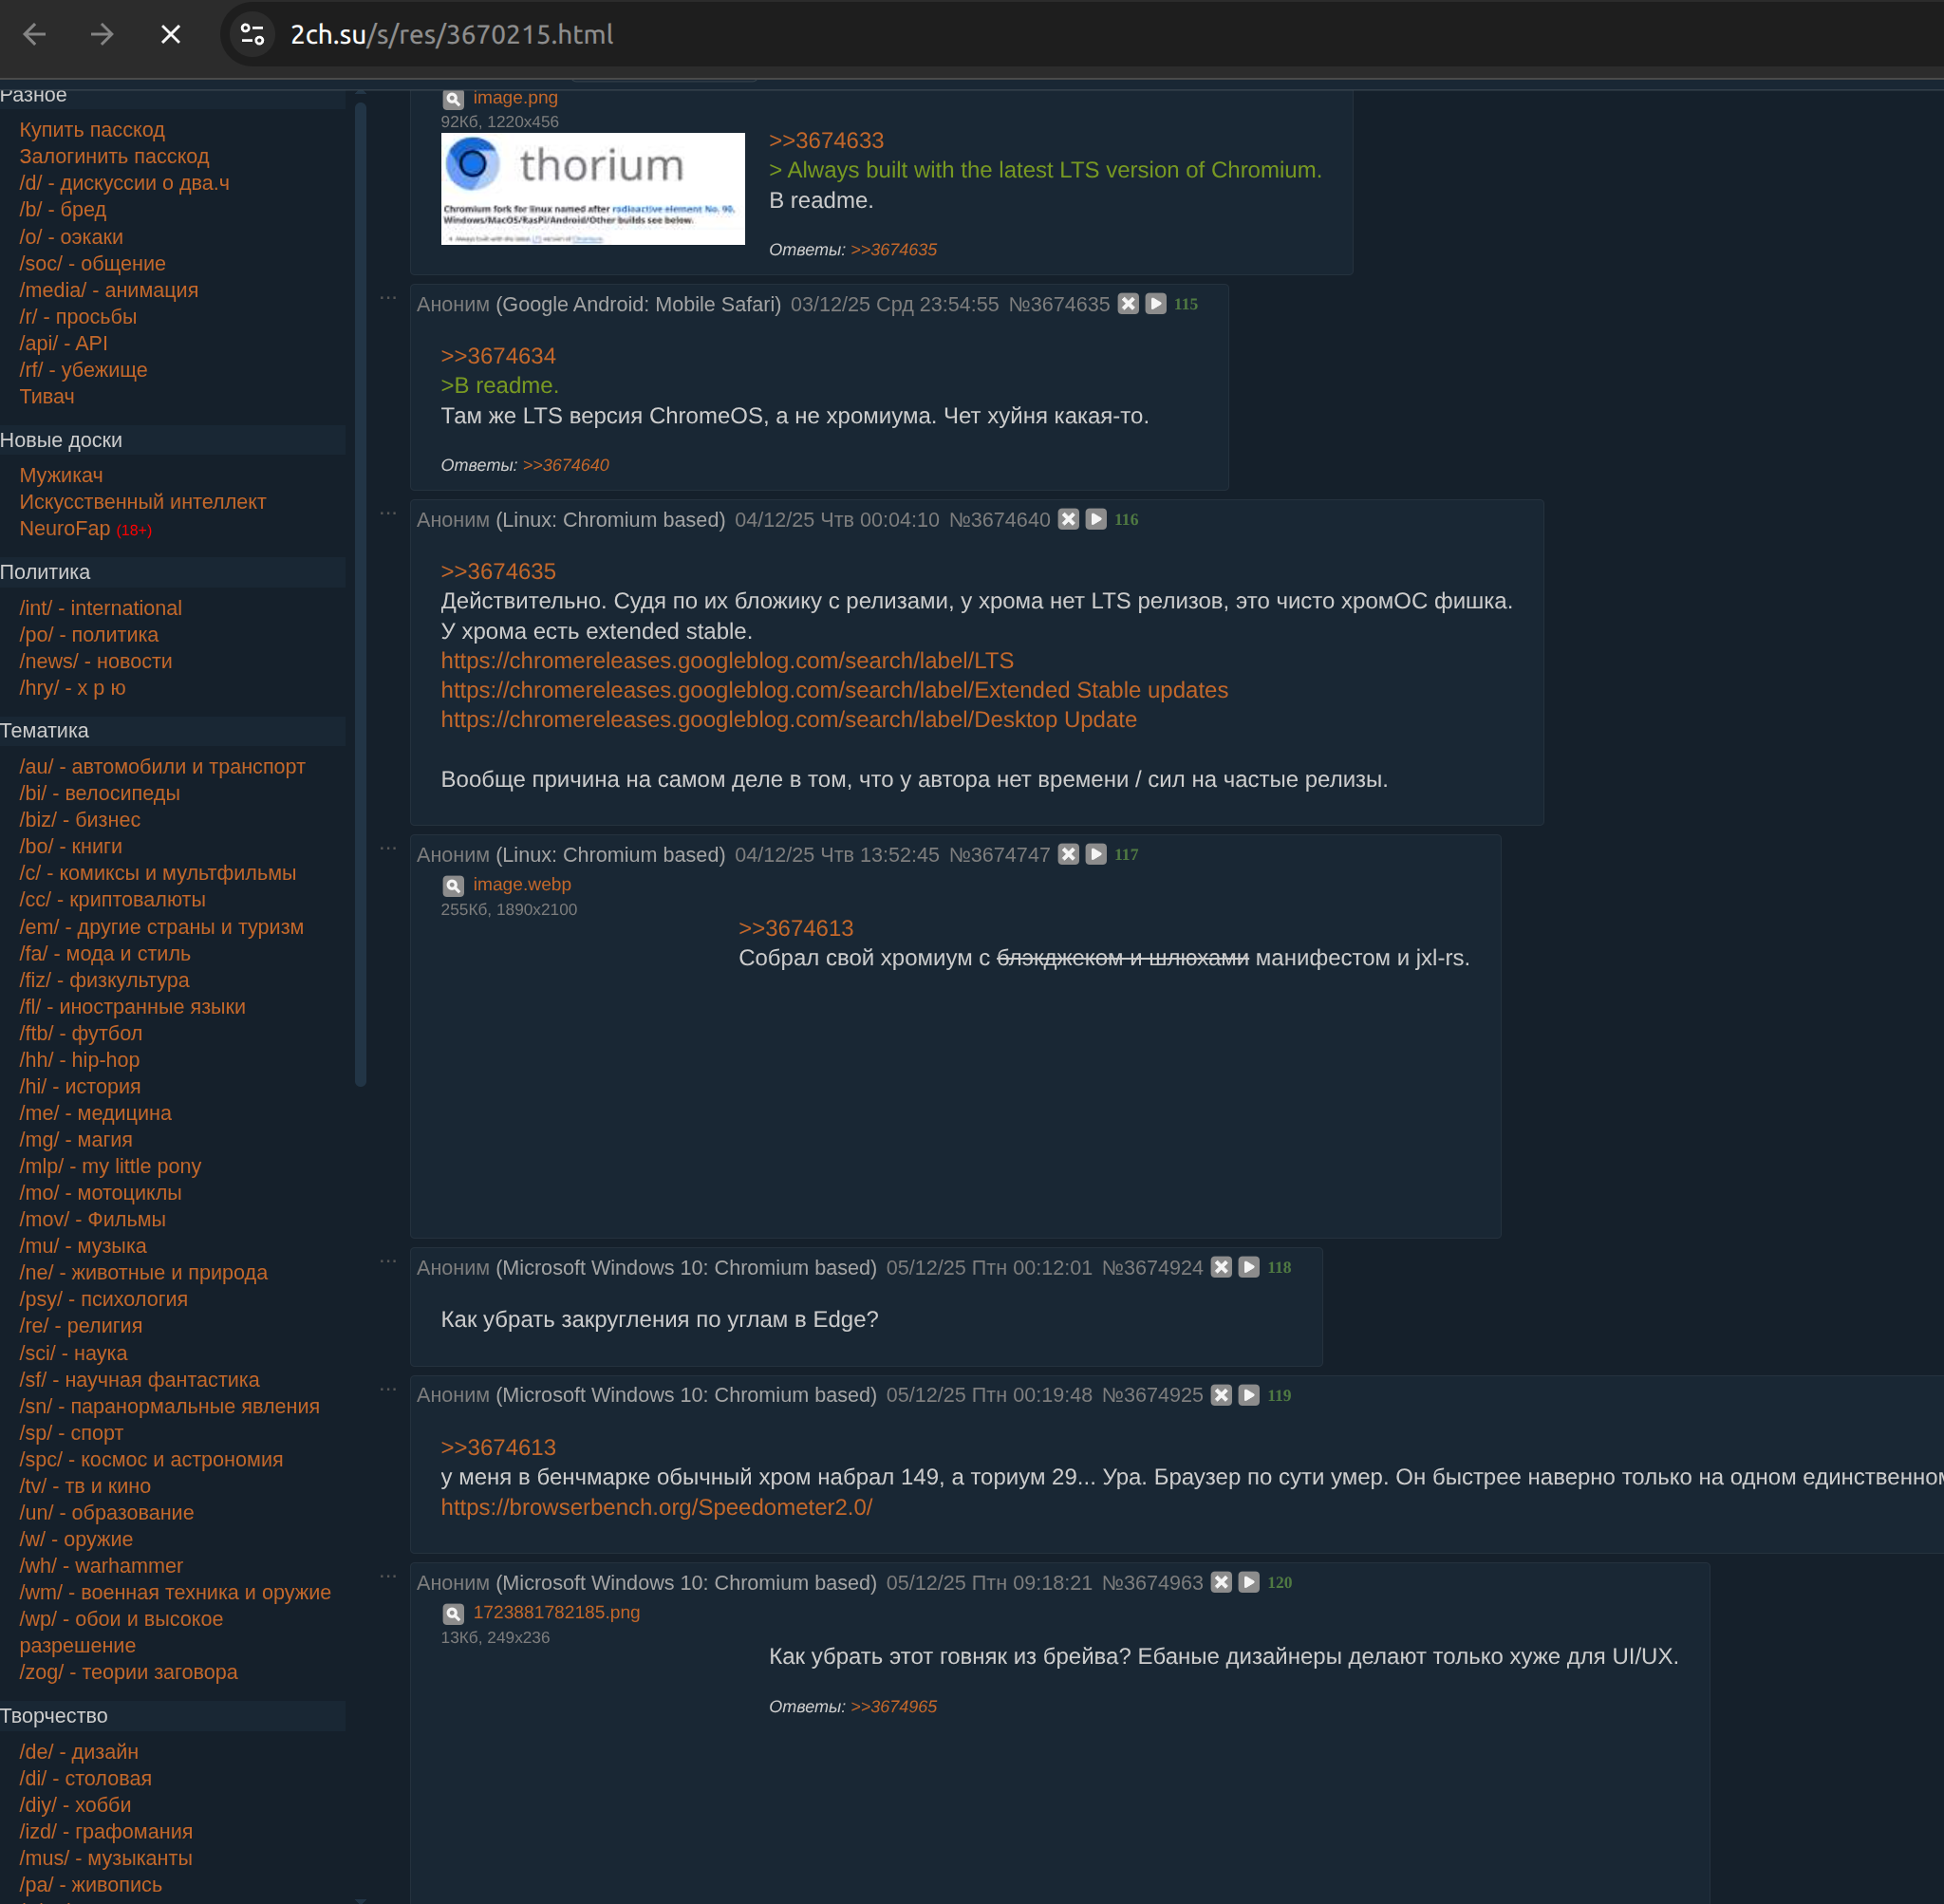Open the browserbench Speedometer2.0 link
Screen dimensions: 1944x1904
656,1507
